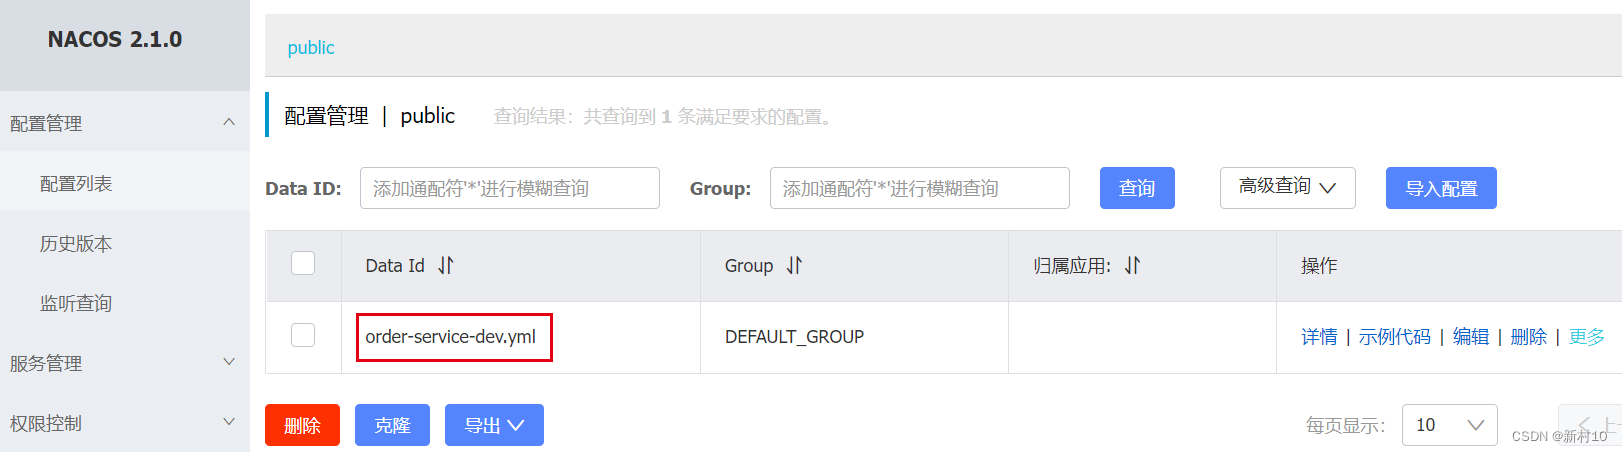Click the blue 查询 search button
The width and height of the screenshot is (1622, 452).
point(1137,188)
